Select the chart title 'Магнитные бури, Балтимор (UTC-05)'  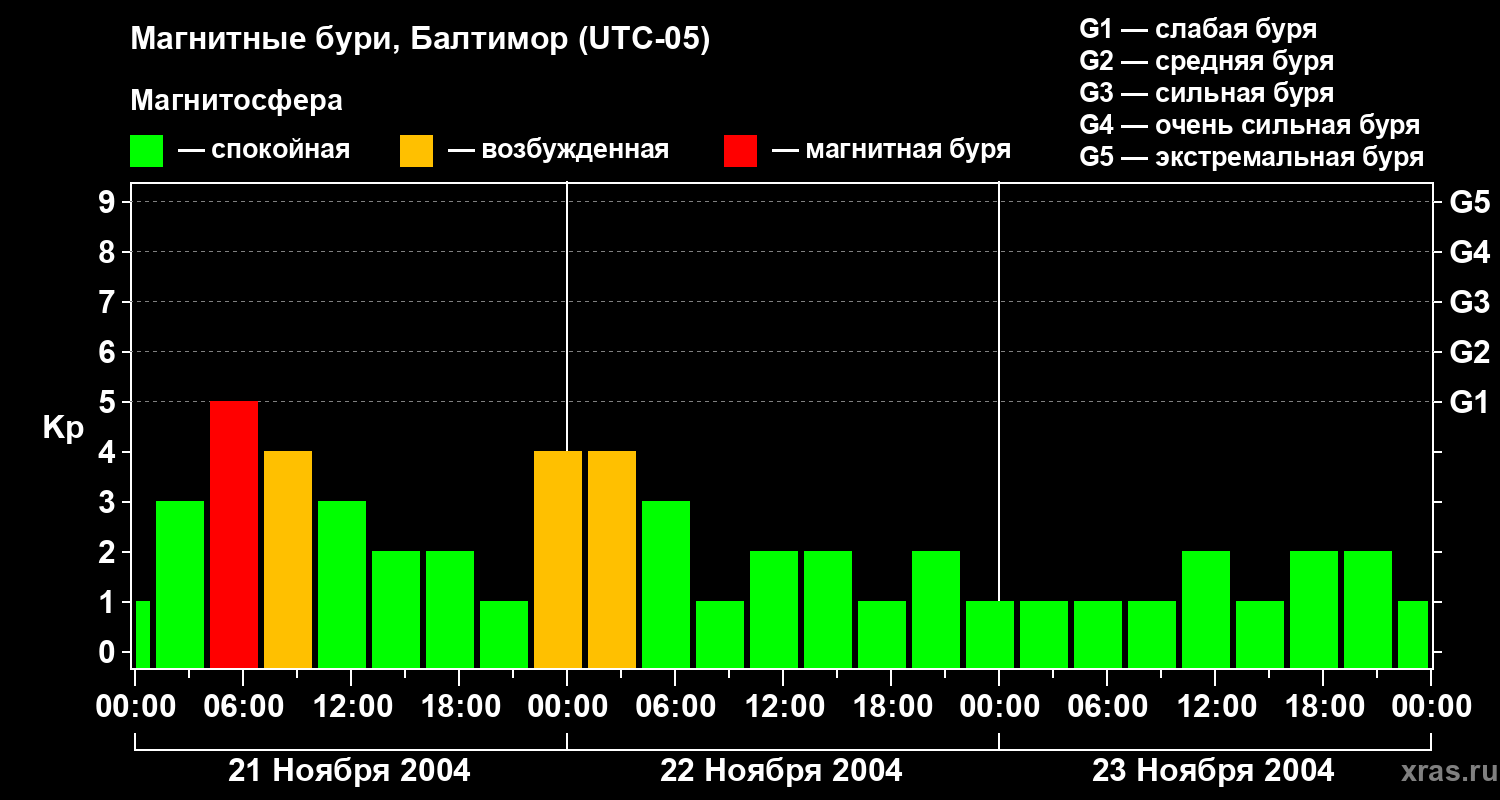point(420,40)
